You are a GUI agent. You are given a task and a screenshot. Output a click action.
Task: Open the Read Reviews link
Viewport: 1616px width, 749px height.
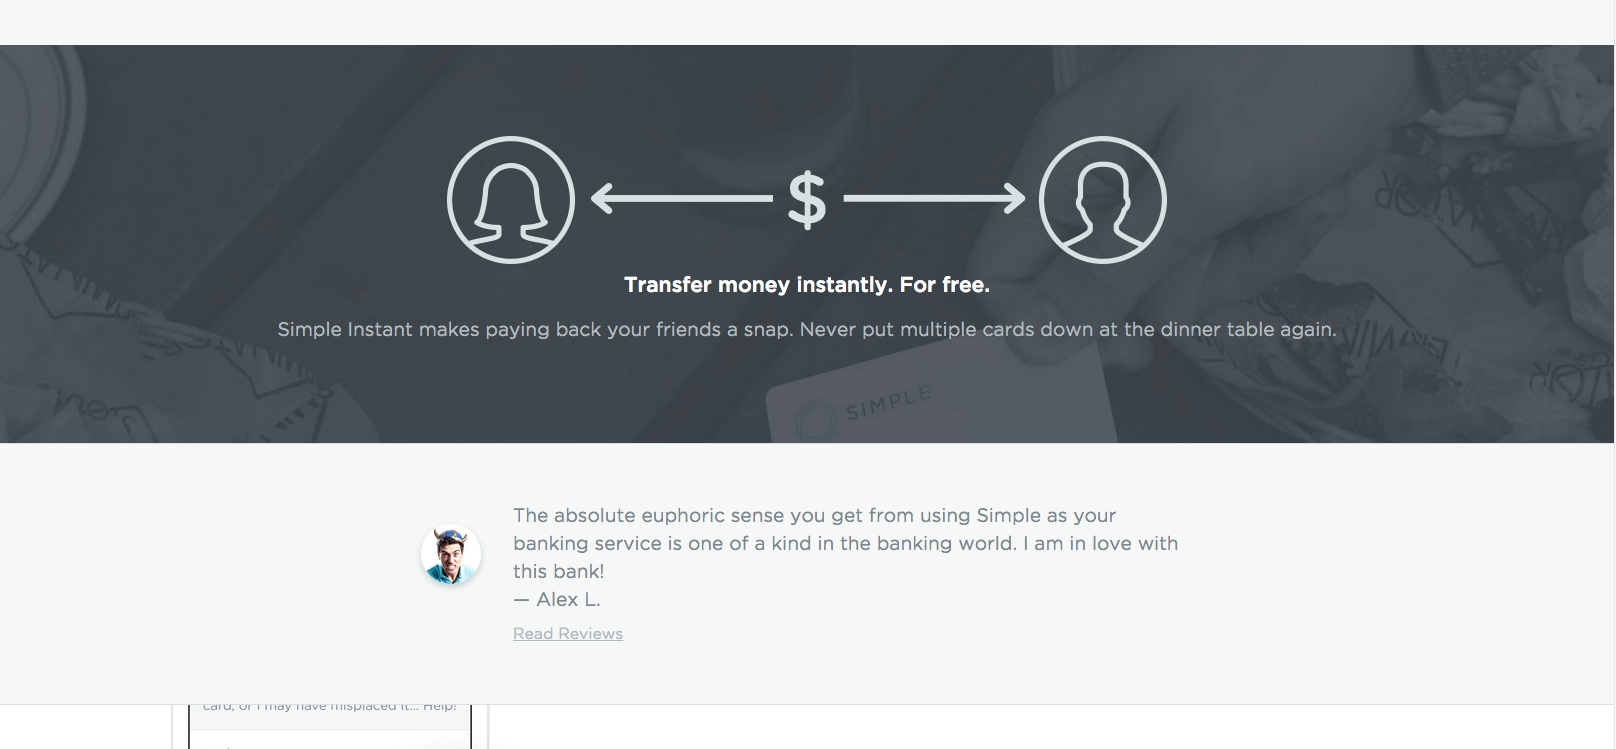(x=568, y=634)
